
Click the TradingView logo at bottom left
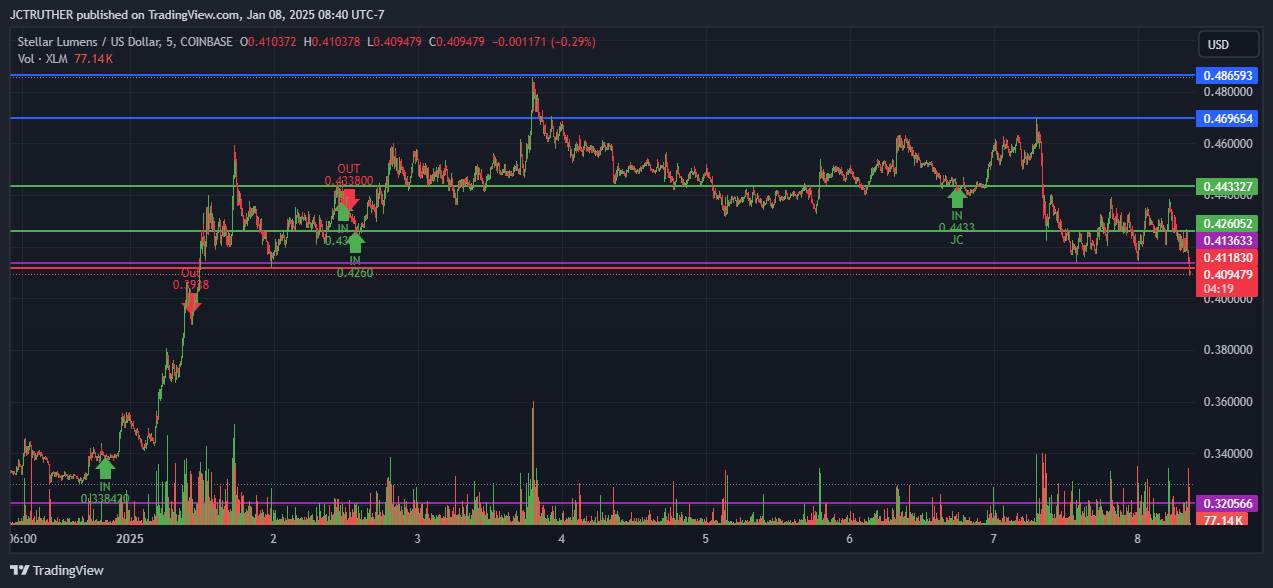(x=58, y=570)
